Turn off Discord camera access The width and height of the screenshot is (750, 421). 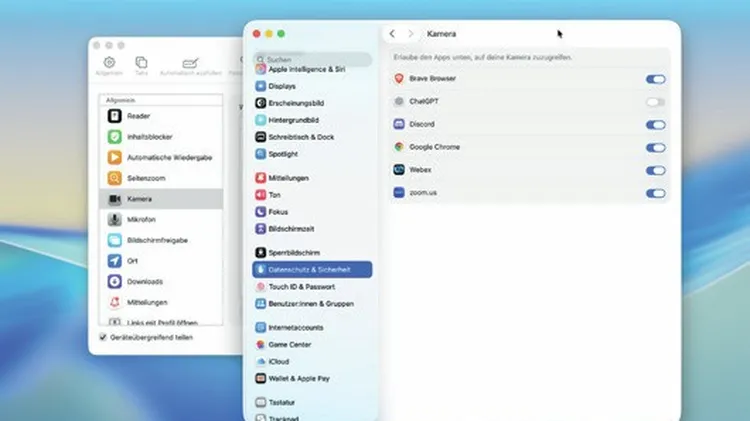[655, 125]
